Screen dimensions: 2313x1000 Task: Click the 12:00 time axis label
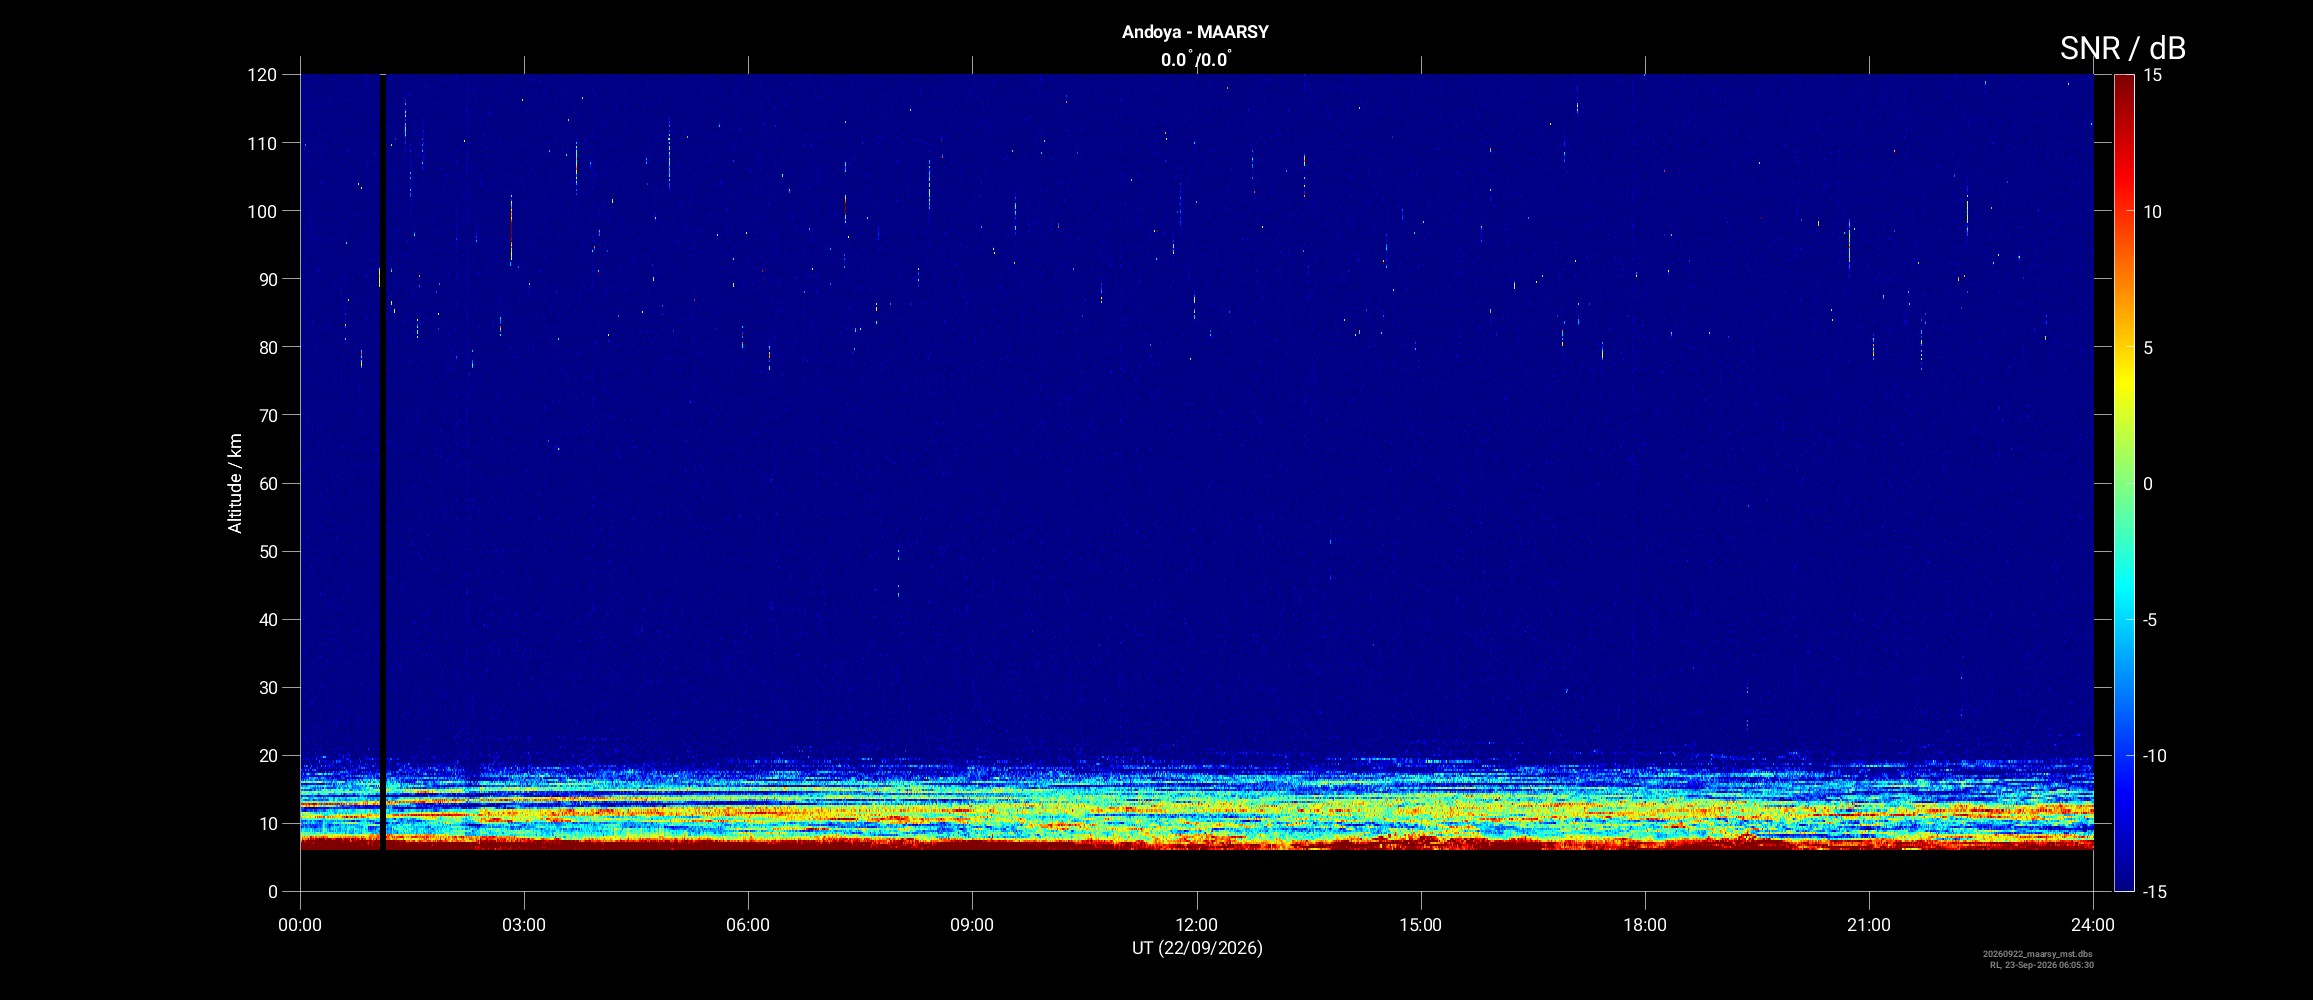click(1196, 925)
